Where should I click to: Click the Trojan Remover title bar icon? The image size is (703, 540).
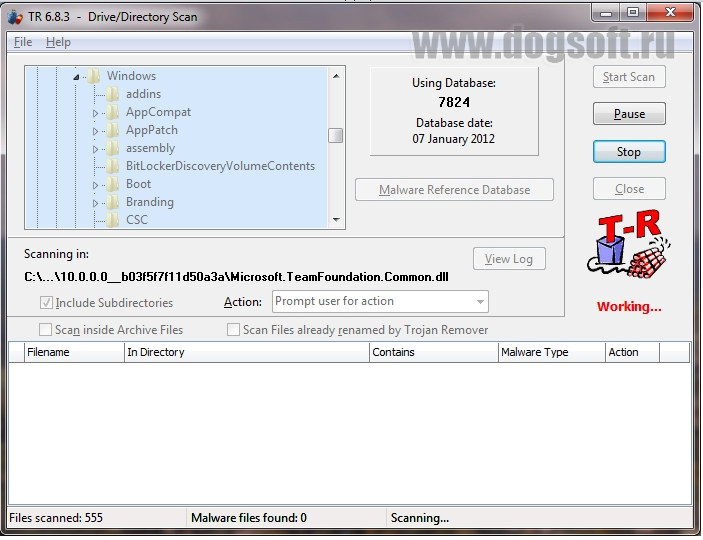point(15,17)
